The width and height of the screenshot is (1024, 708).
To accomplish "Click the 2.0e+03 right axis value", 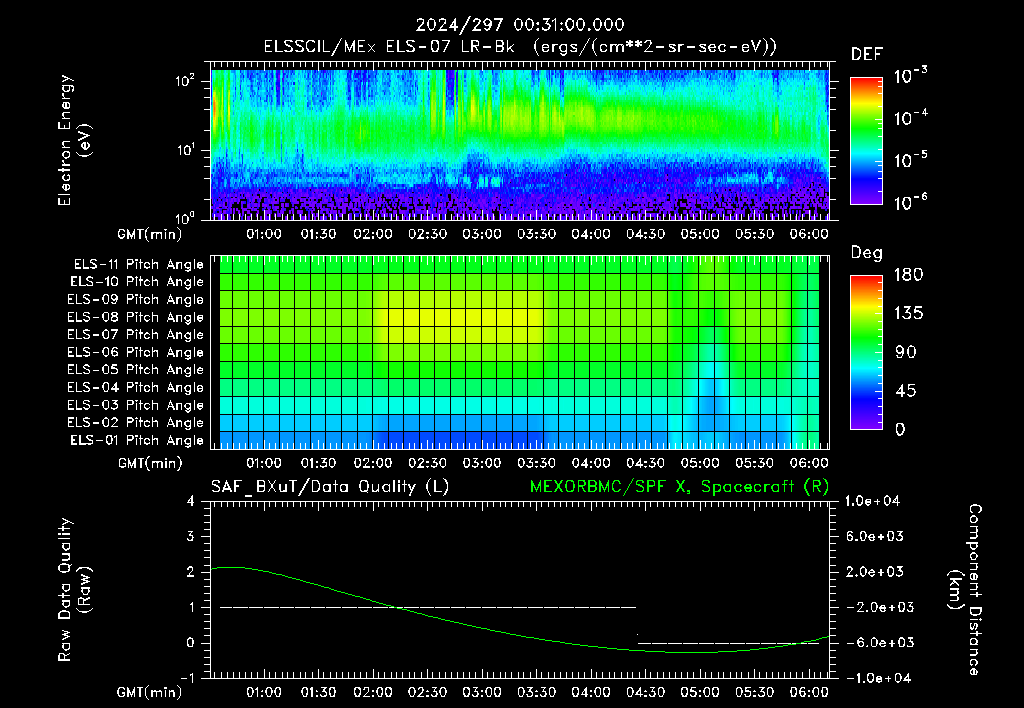I will (x=875, y=572).
